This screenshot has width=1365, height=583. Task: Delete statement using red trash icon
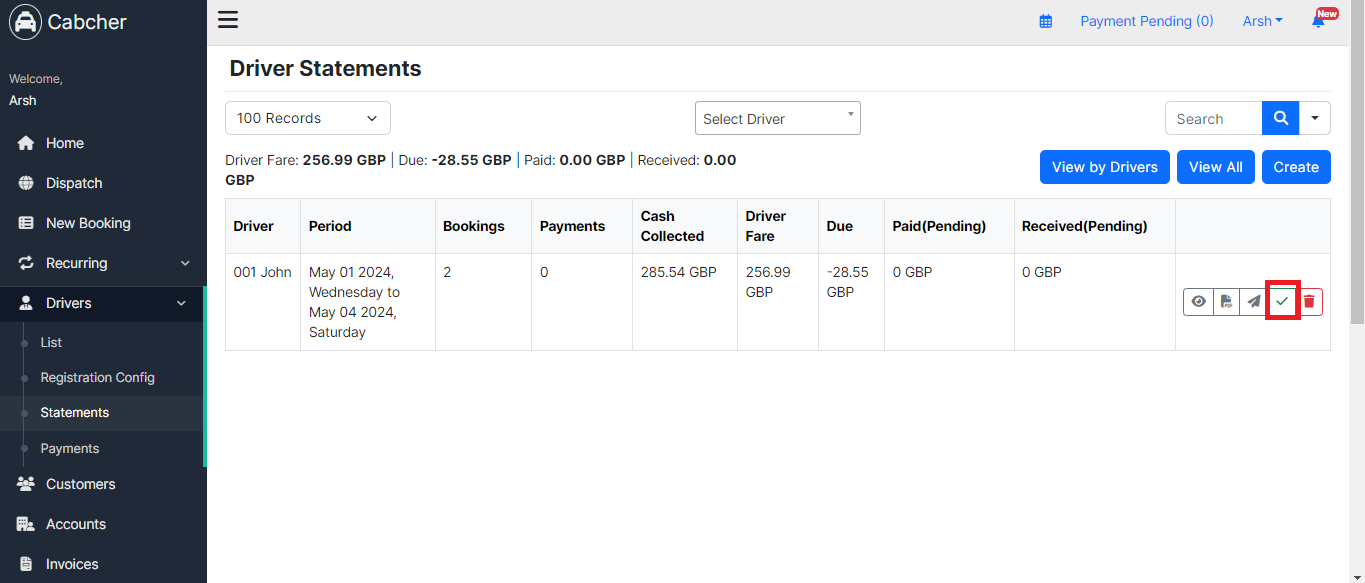tap(1309, 301)
